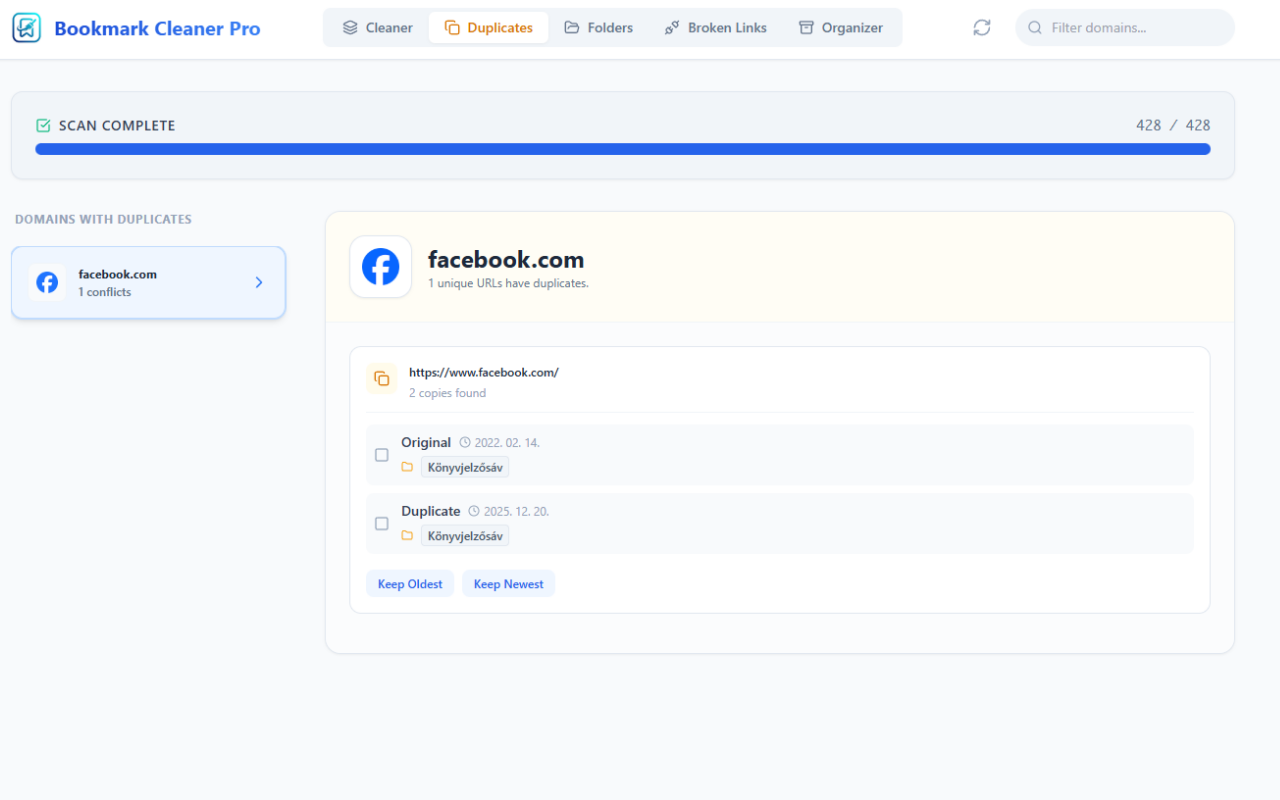
Task: Click the Domains With Duplicates heading
Action: tap(103, 219)
